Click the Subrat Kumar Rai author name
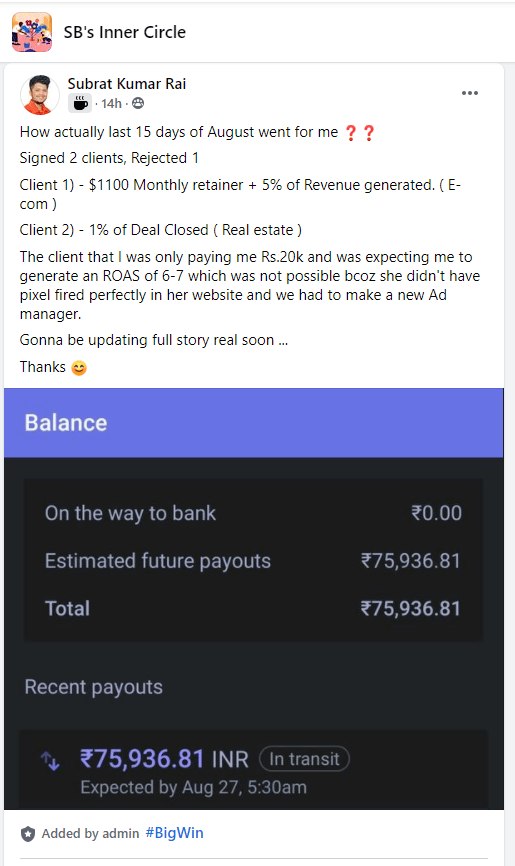This screenshot has height=866, width=515. tap(127, 84)
